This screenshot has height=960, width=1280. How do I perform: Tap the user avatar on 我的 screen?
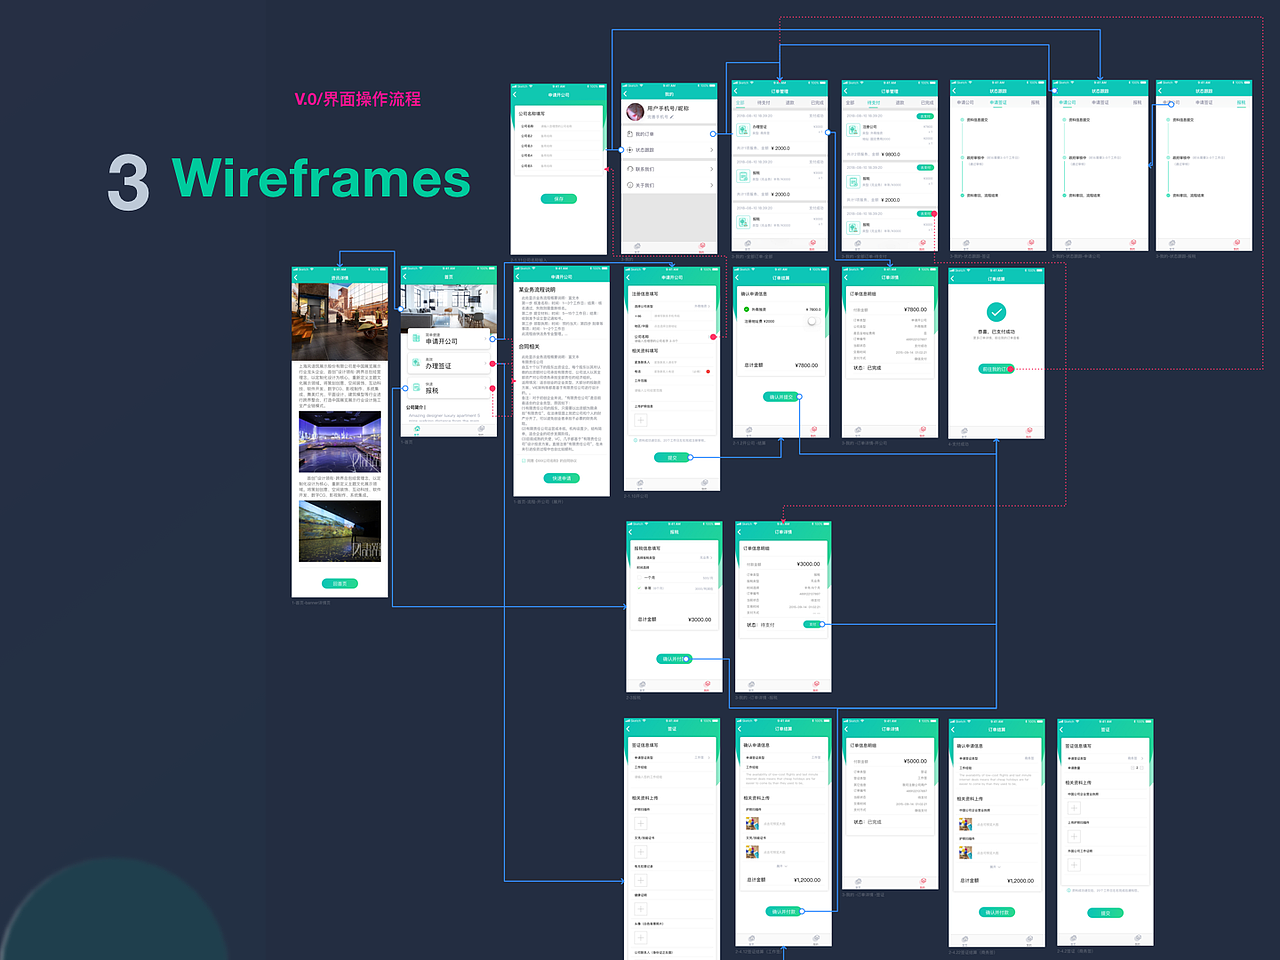tap(635, 112)
